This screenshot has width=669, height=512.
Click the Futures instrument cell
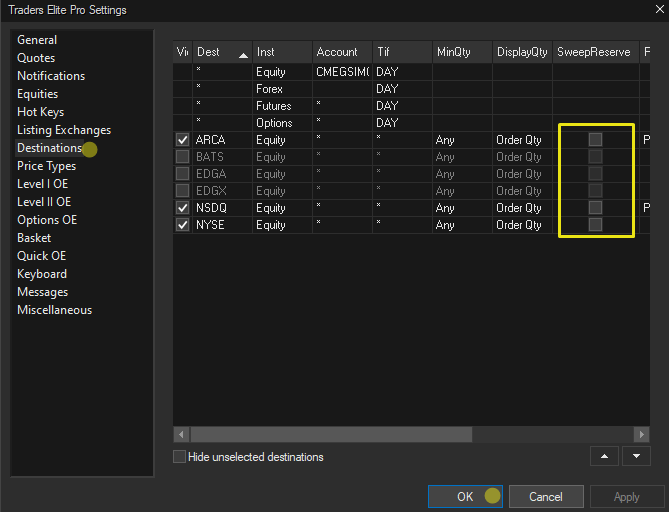282,106
